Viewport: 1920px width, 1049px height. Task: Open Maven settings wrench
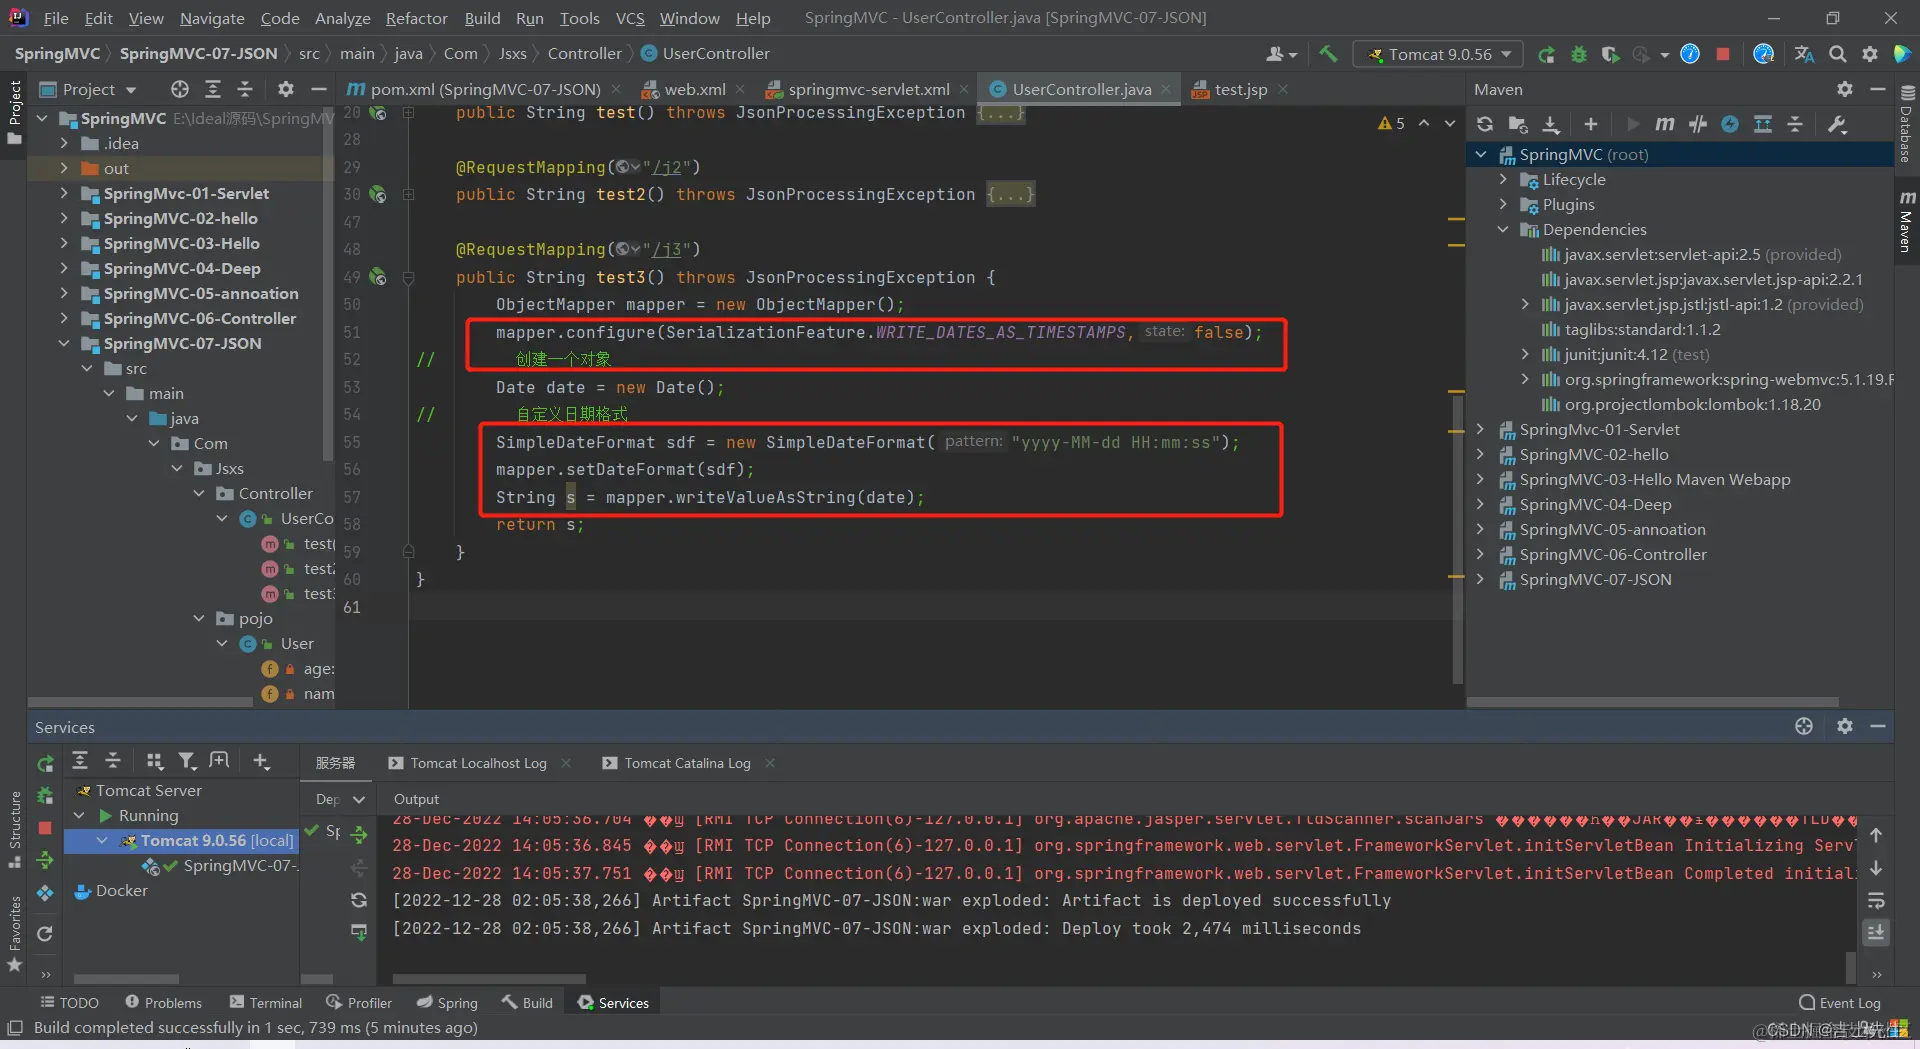1837,124
